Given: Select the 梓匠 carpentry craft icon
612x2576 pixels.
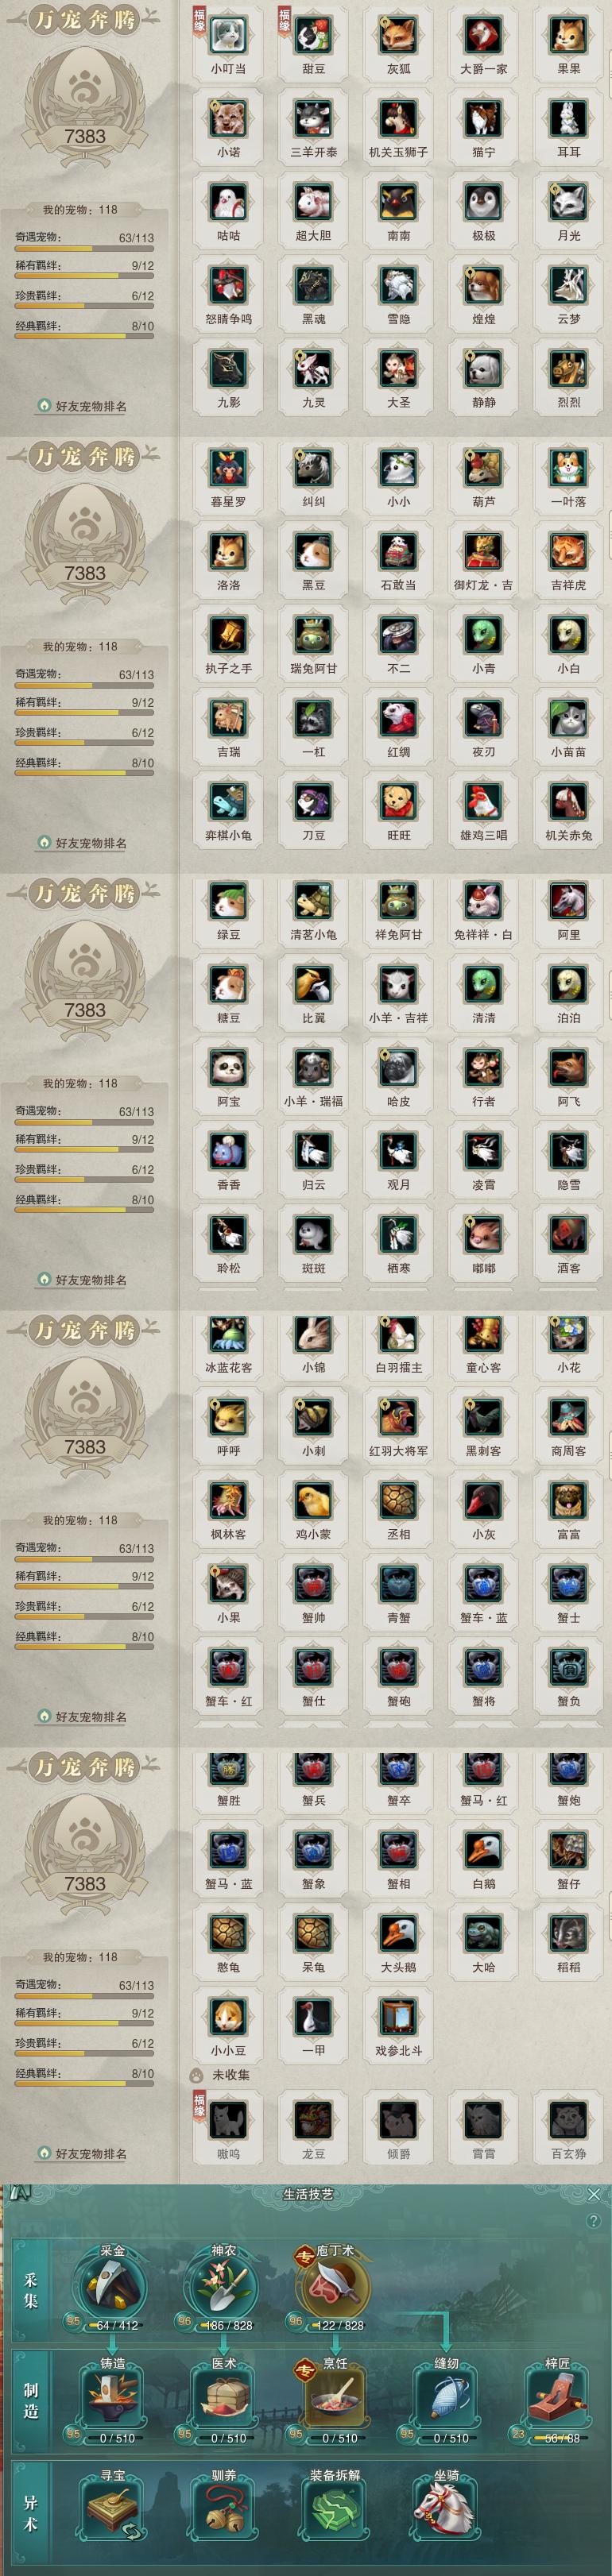Looking at the screenshot, I should 557,2397.
